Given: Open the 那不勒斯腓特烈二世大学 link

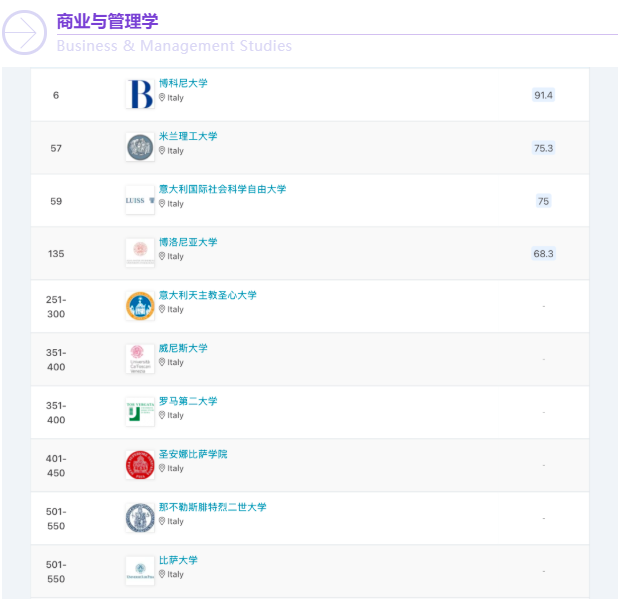Looking at the screenshot, I should point(212,507).
